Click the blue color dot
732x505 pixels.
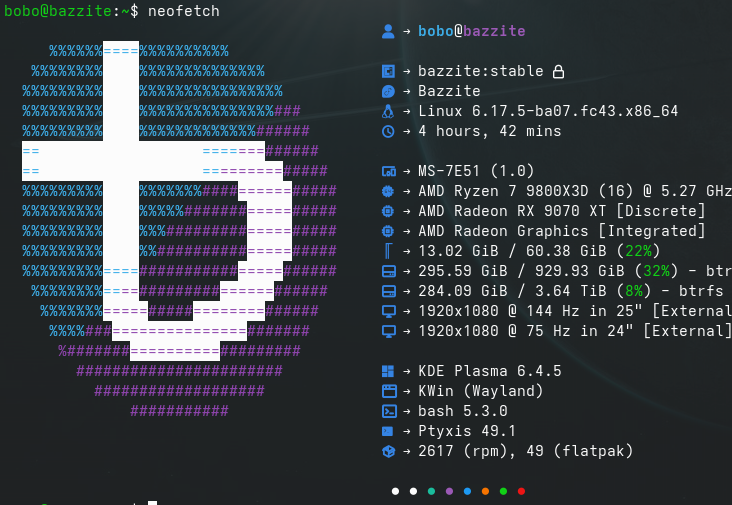467,491
